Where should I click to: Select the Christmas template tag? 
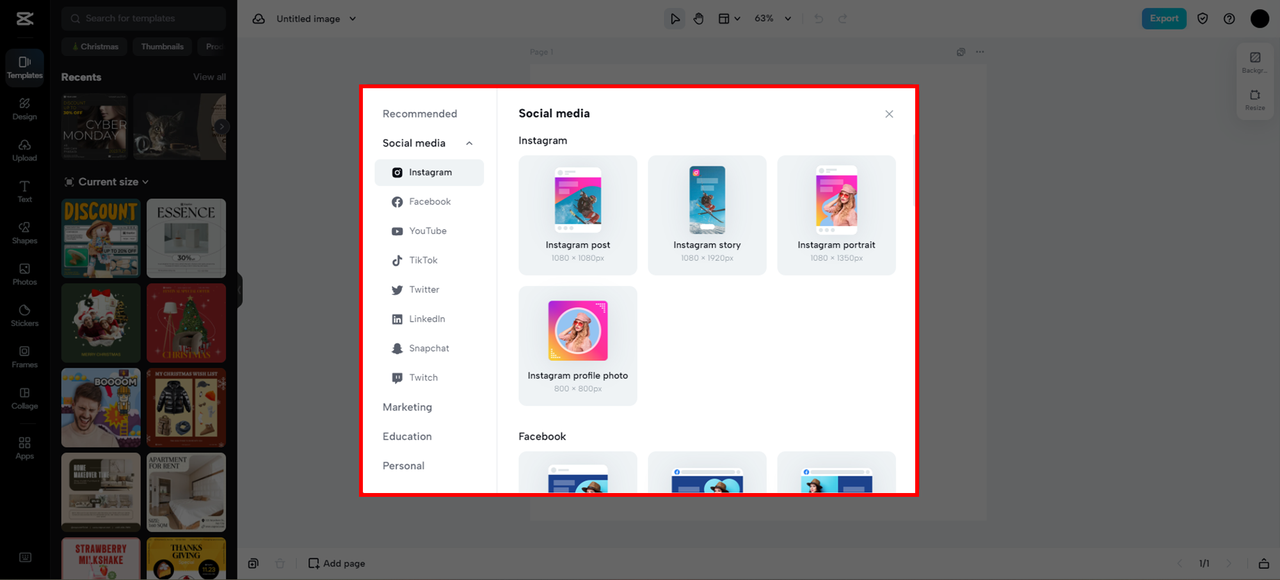click(95, 46)
